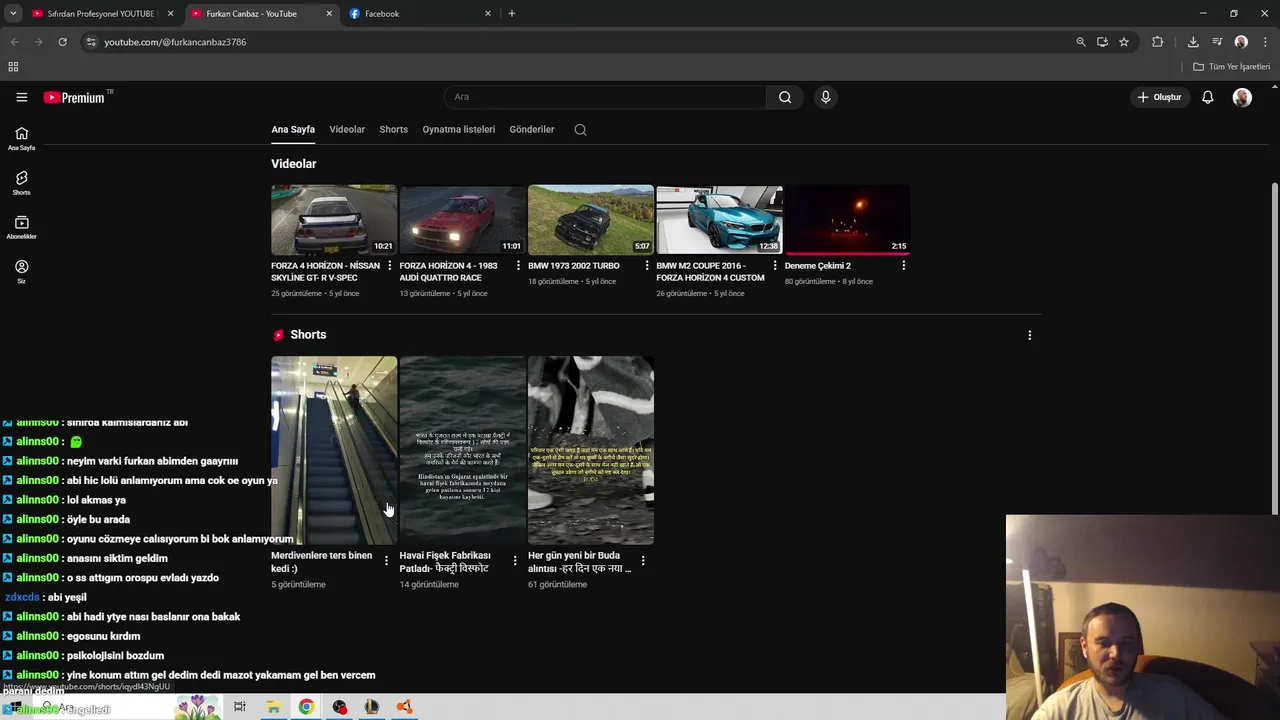Open the Shorts section more options menu
1280x720 pixels.
pos(1030,336)
